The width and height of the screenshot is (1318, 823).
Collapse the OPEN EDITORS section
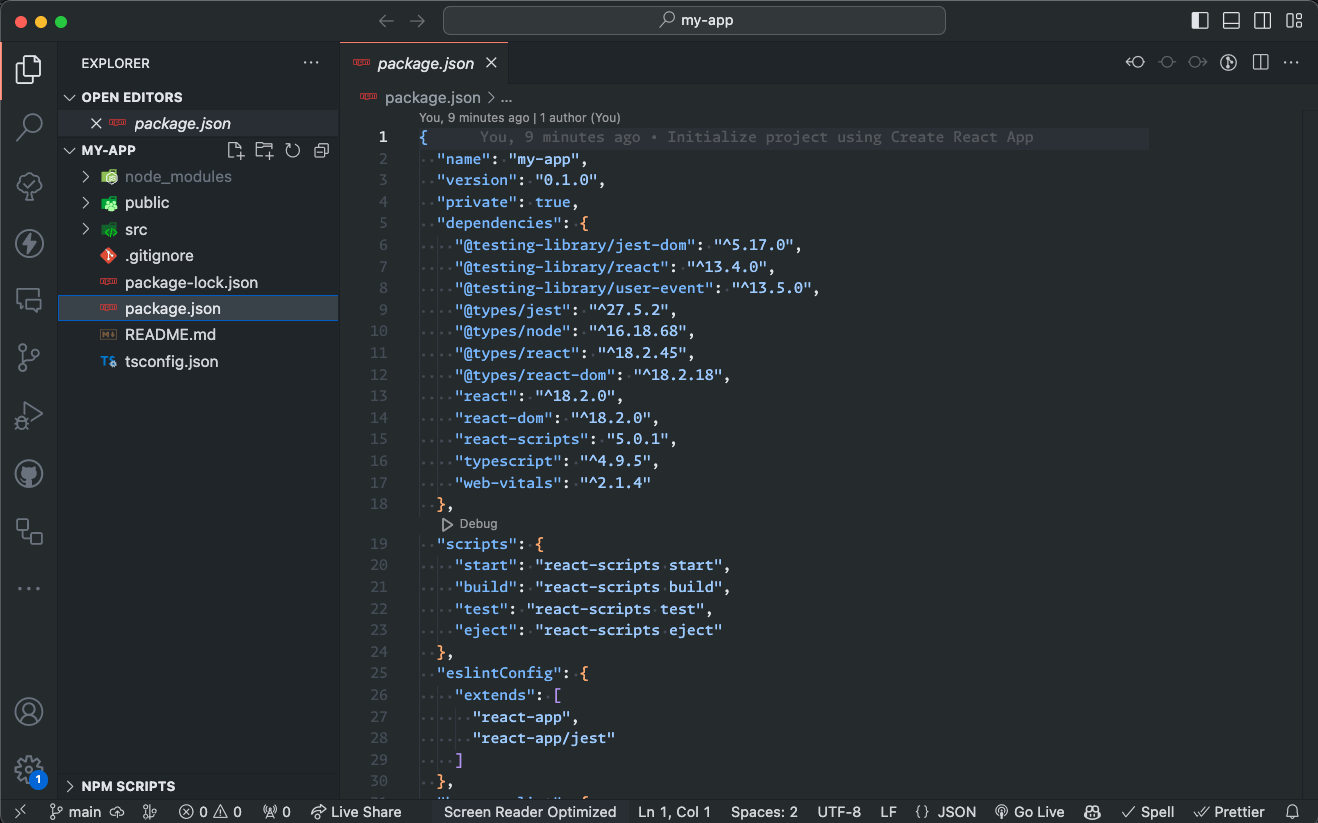70,97
